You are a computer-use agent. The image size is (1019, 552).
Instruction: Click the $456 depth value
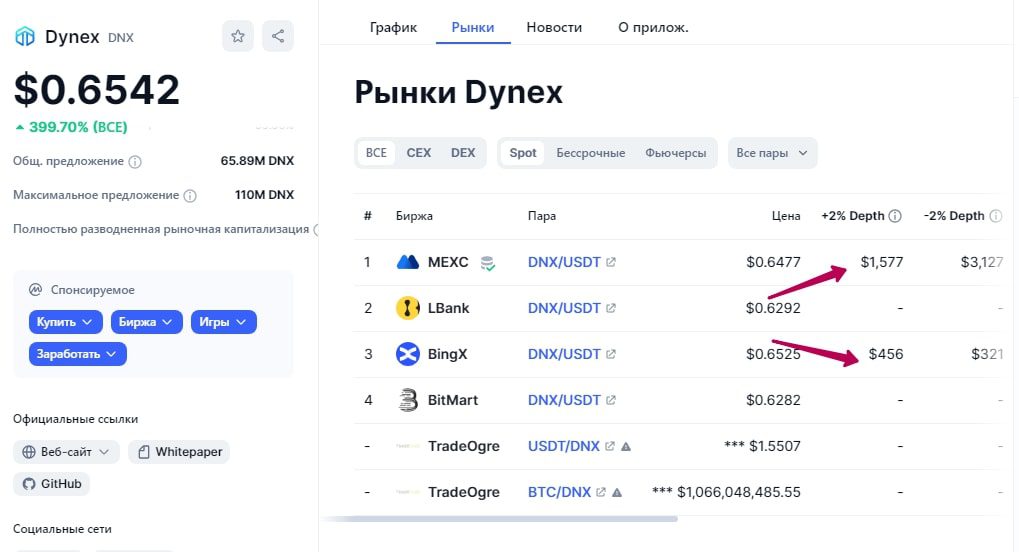[886, 354]
